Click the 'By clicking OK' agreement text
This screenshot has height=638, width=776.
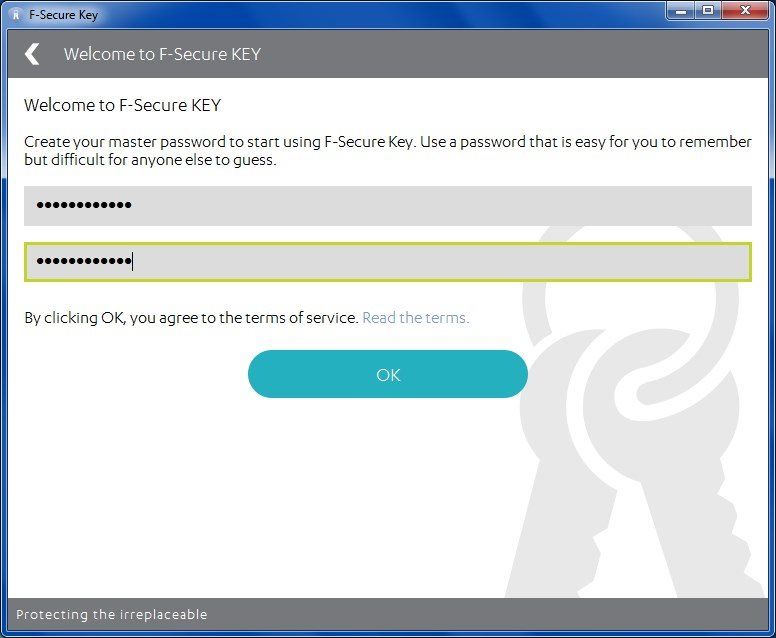pos(191,318)
